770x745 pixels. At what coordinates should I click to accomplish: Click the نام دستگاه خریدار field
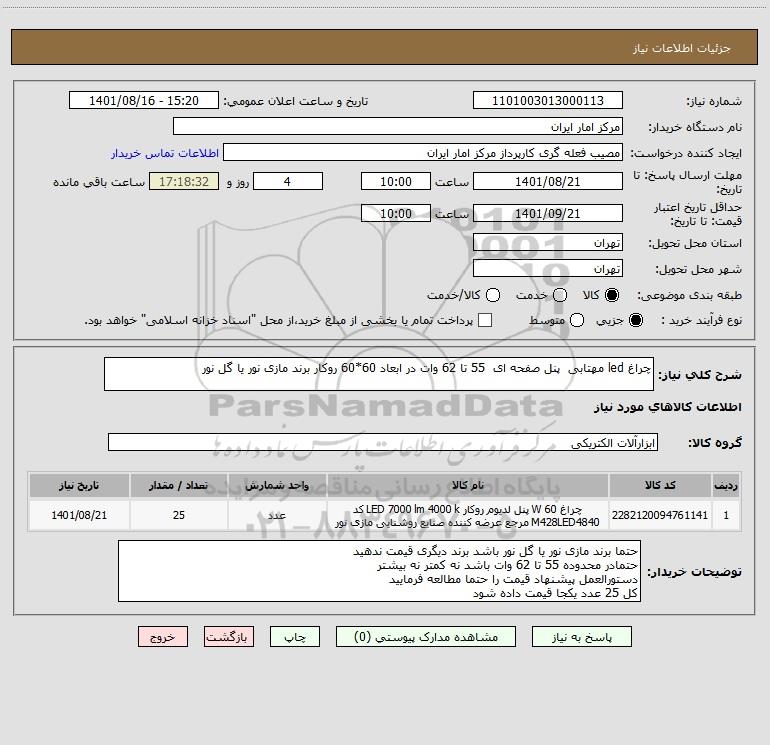[398, 127]
